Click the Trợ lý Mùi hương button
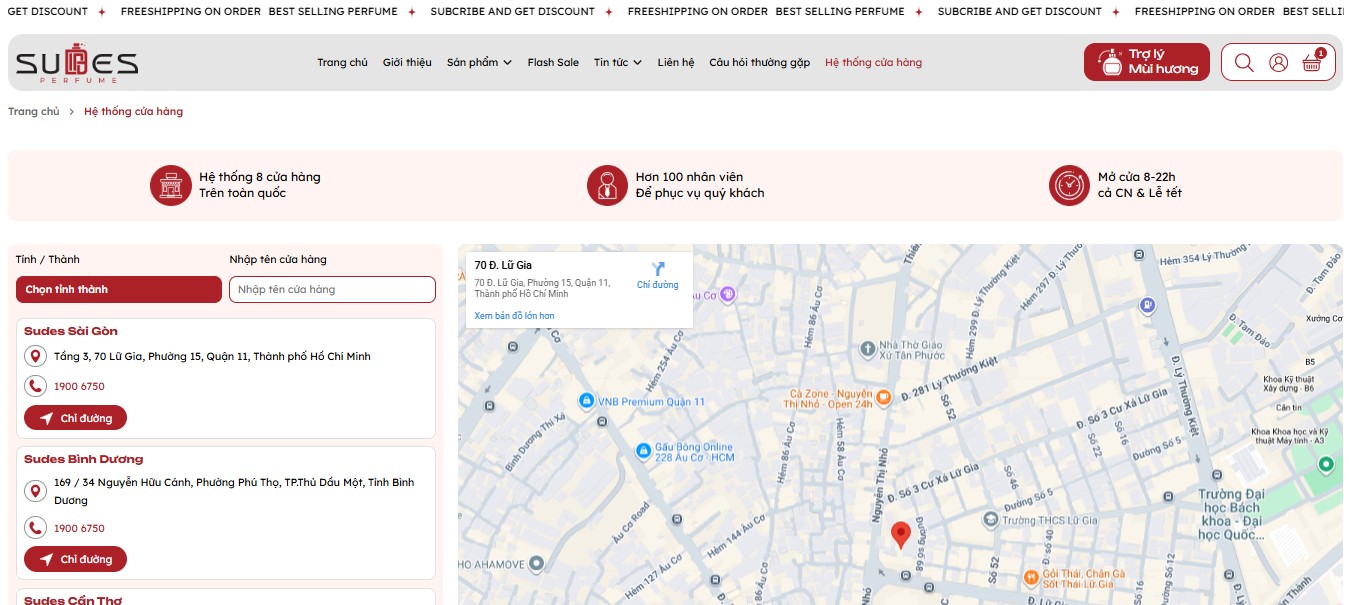 click(x=1147, y=62)
